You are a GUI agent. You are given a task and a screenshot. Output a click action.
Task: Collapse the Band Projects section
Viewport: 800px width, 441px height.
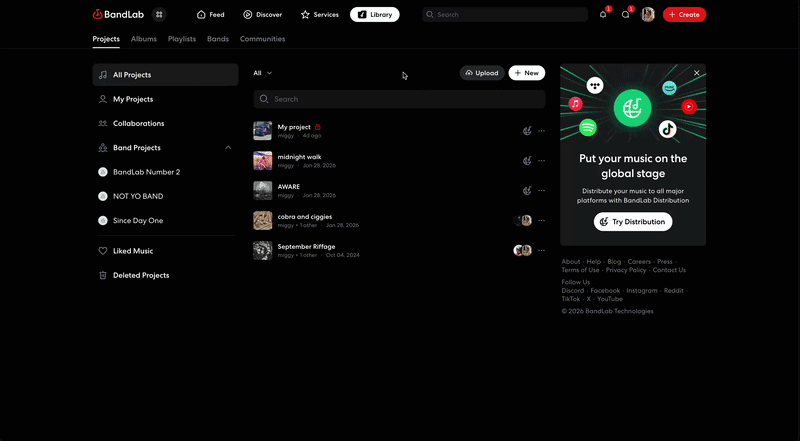(x=228, y=148)
